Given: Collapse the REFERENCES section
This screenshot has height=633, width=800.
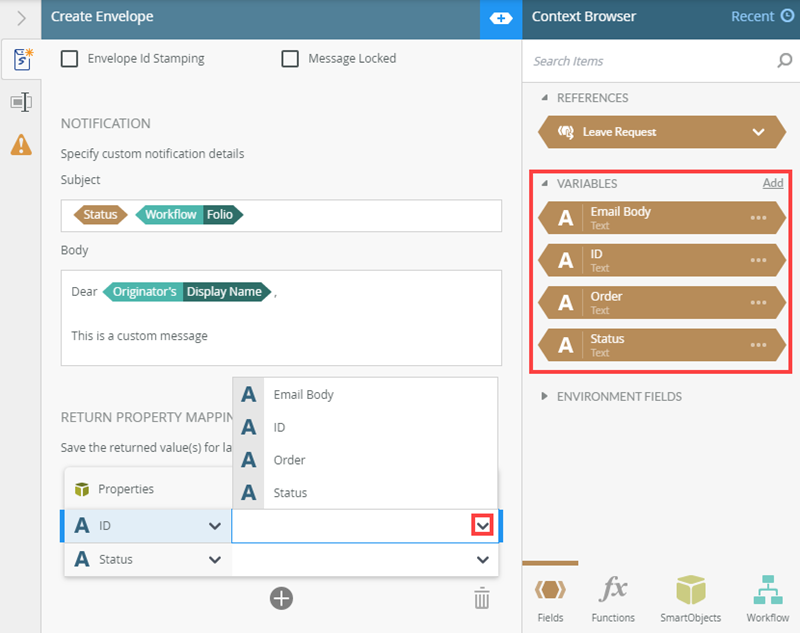Looking at the screenshot, I should pyautogui.click(x=544, y=97).
